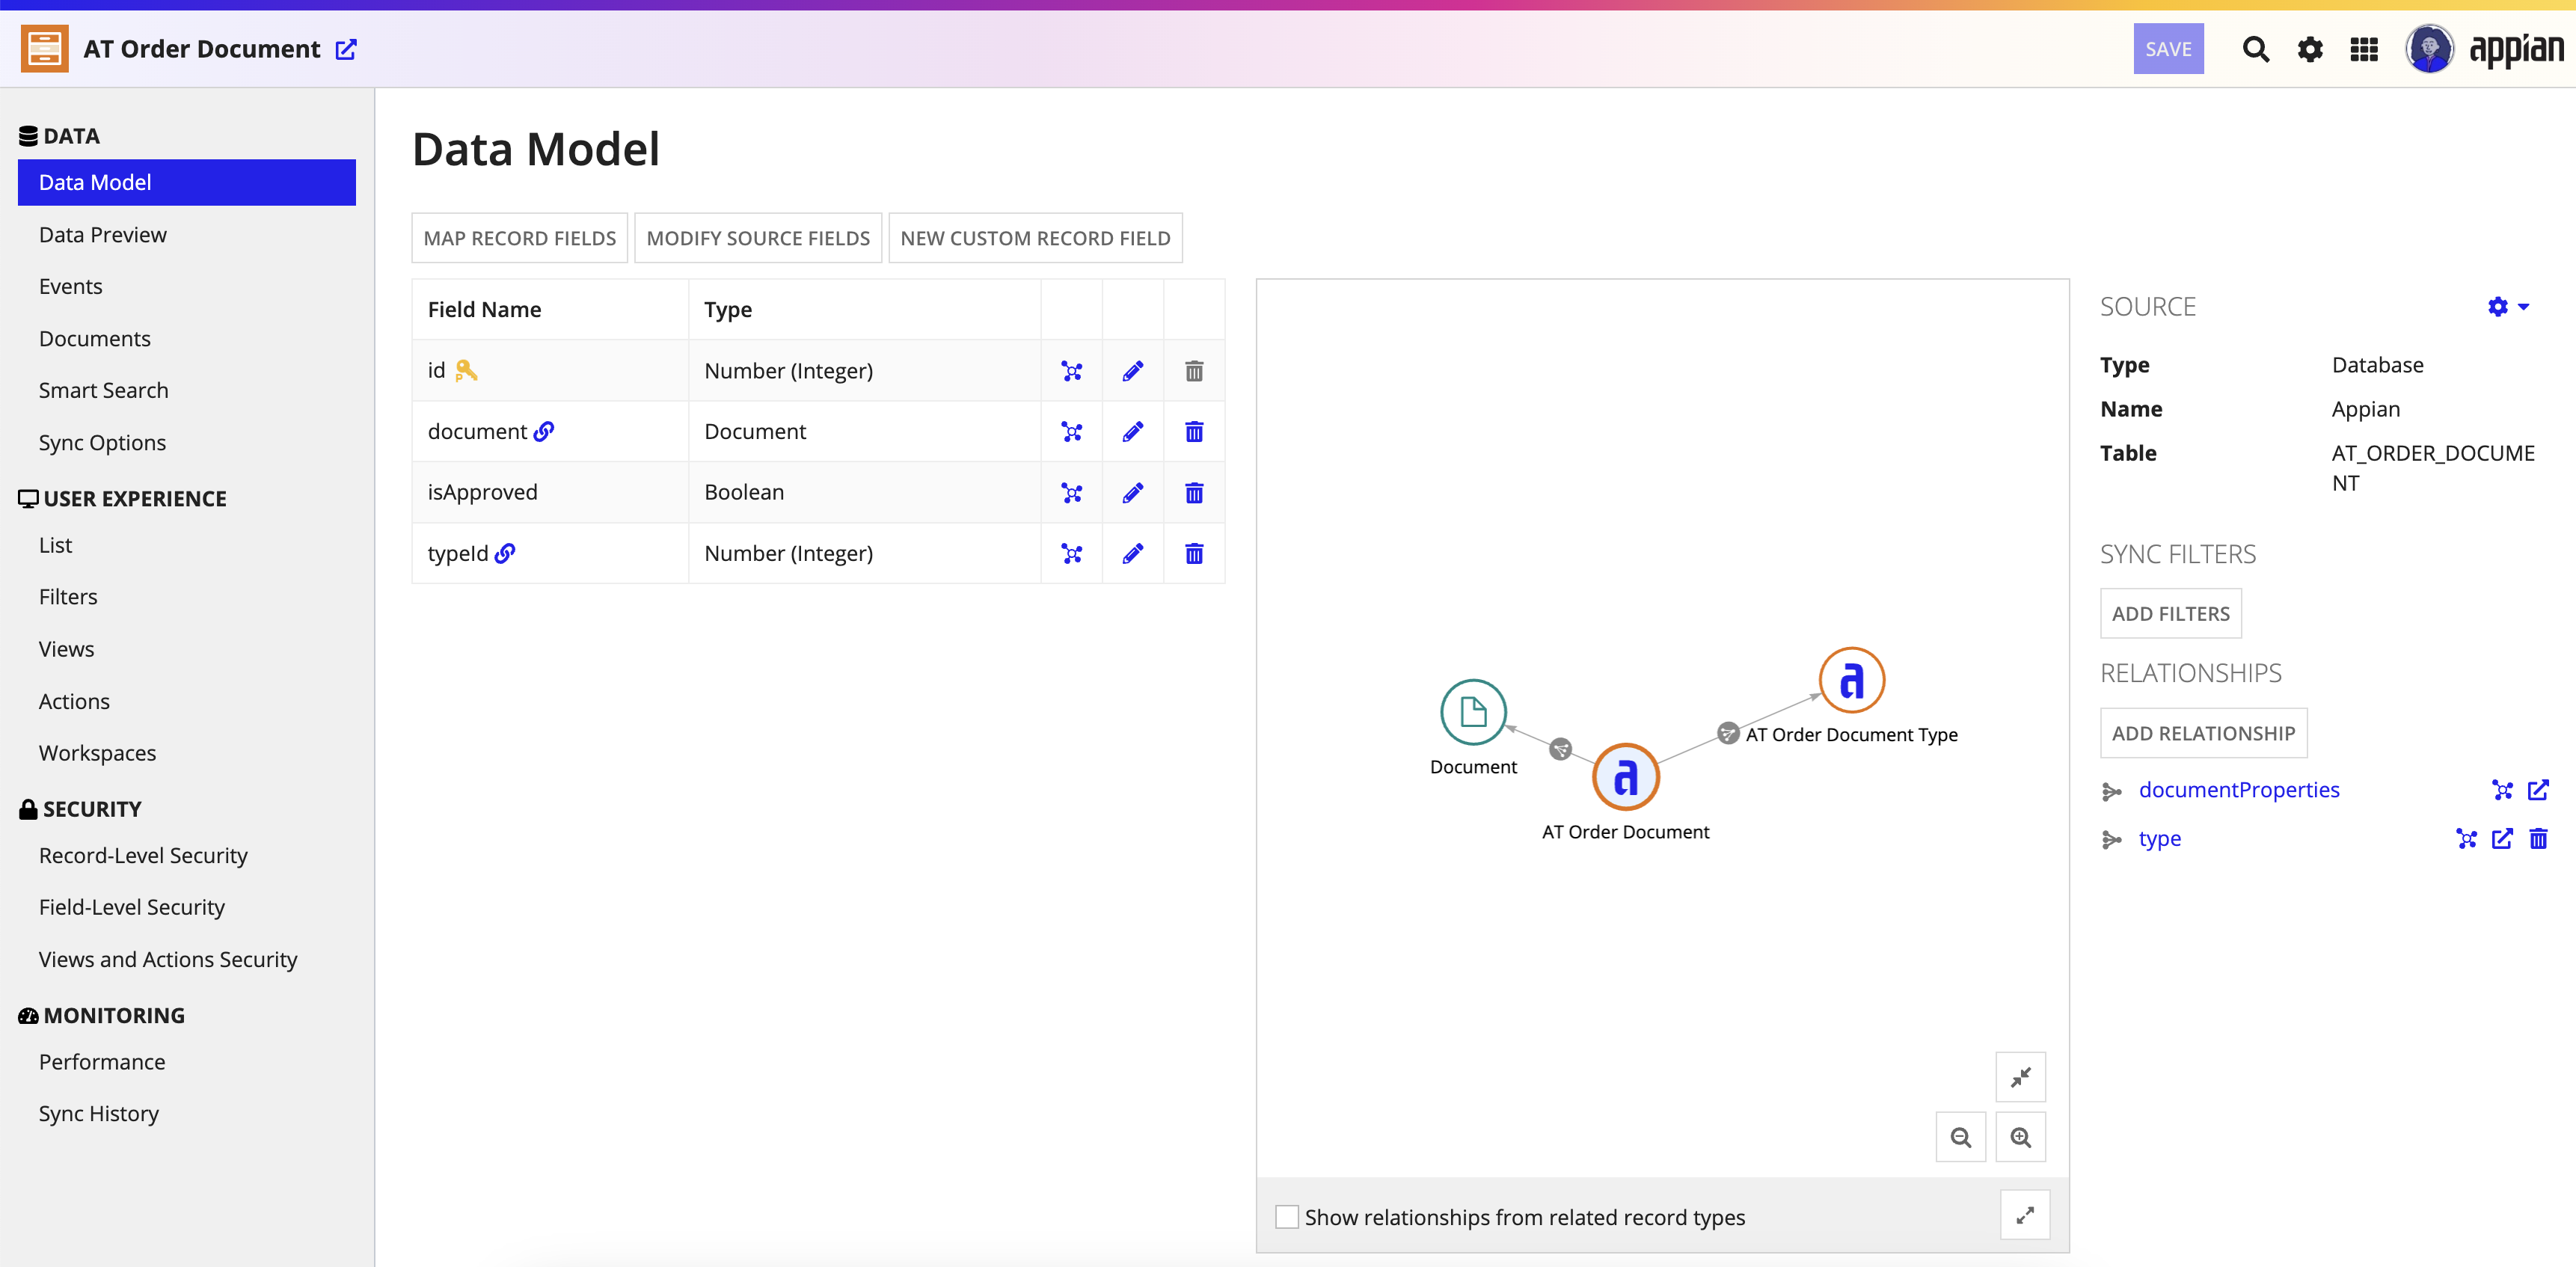This screenshot has height=1267, width=2576.
Task: Delete the isApproved field
Action: 1194,493
